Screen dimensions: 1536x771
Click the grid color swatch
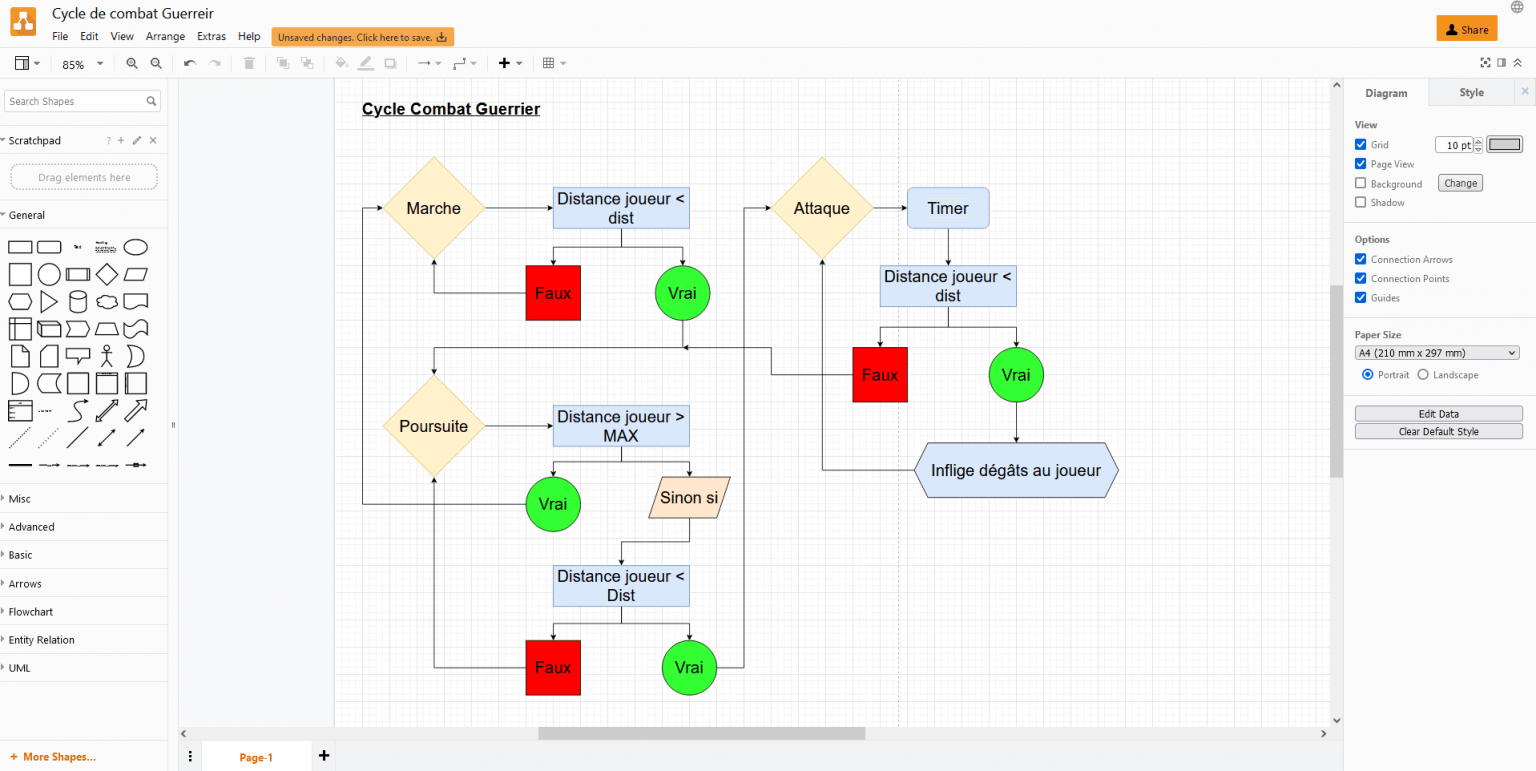[1504, 144]
